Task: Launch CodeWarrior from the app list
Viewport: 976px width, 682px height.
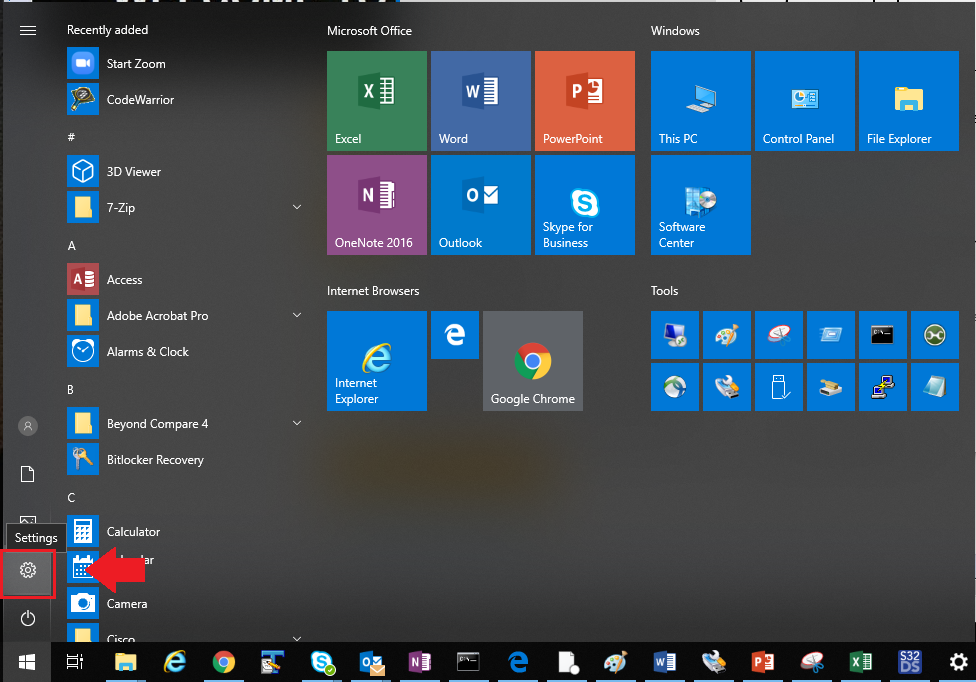Action: click(185, 100)
